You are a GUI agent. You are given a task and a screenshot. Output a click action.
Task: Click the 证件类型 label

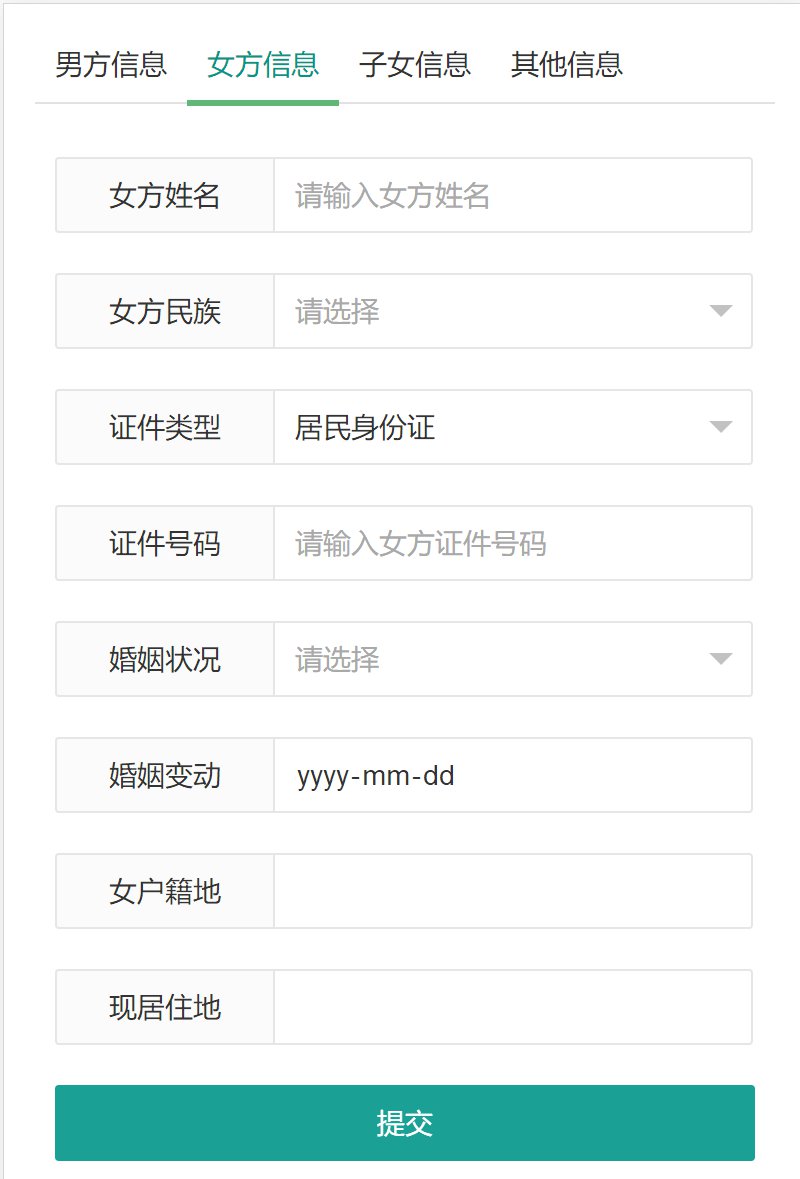(x=165, y=428)
